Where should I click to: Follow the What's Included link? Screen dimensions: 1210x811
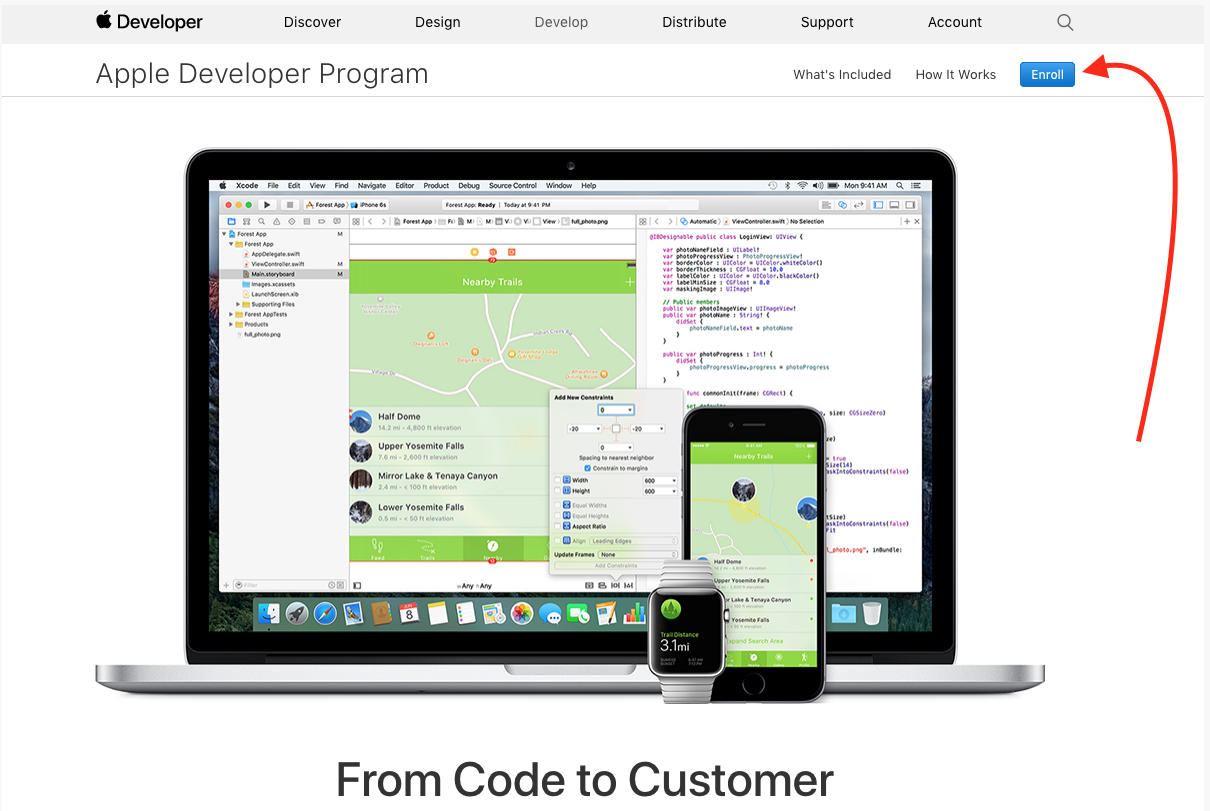tap(842, 74)
